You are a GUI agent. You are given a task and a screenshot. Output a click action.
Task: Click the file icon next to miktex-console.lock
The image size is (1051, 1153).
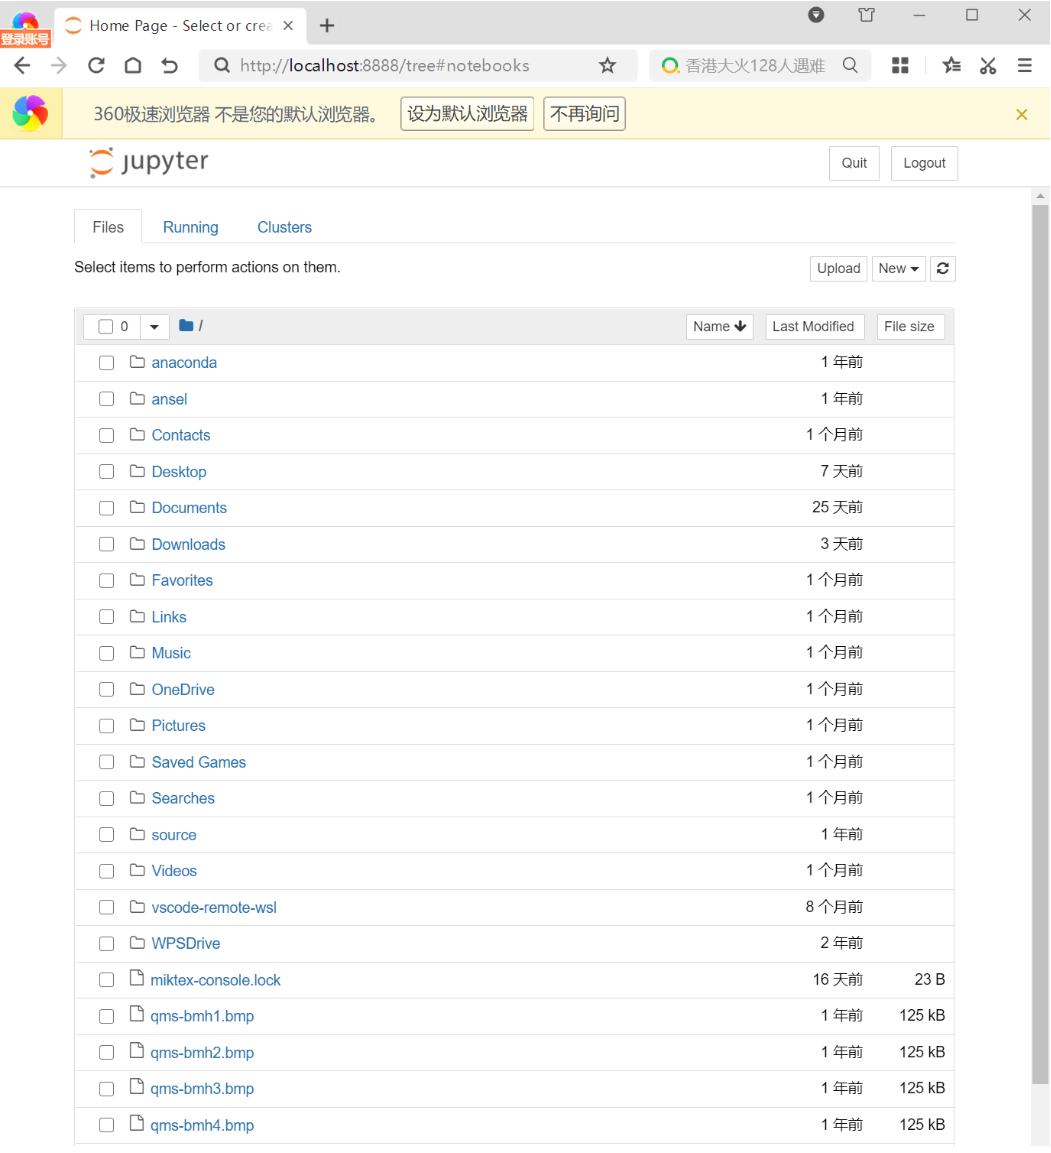[136, 979]
